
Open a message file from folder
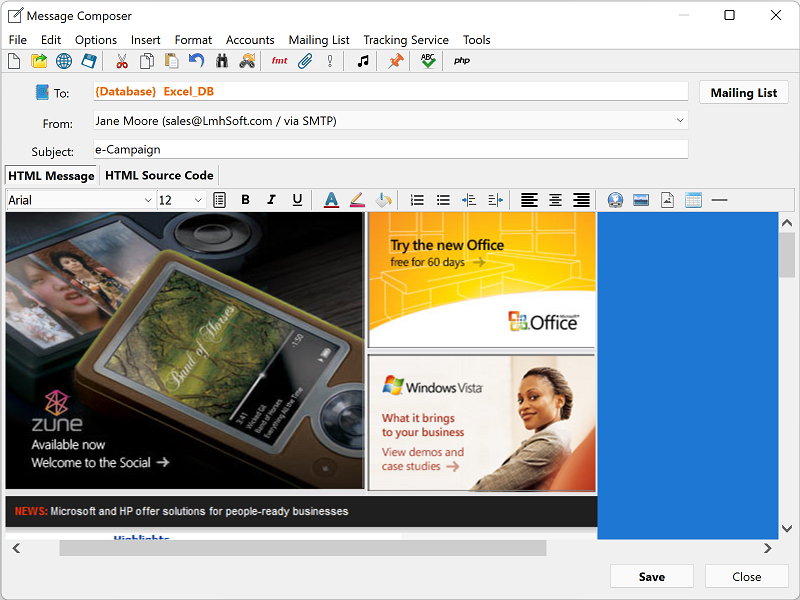pyautogui.click(x=39, y=61)
